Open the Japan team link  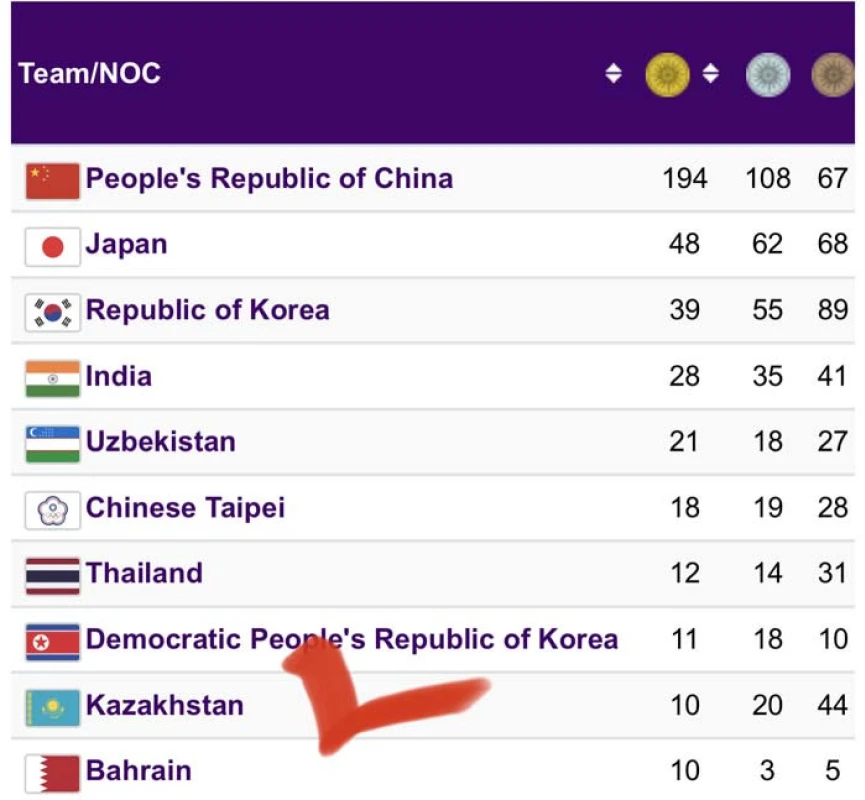[x=126, y=245]
